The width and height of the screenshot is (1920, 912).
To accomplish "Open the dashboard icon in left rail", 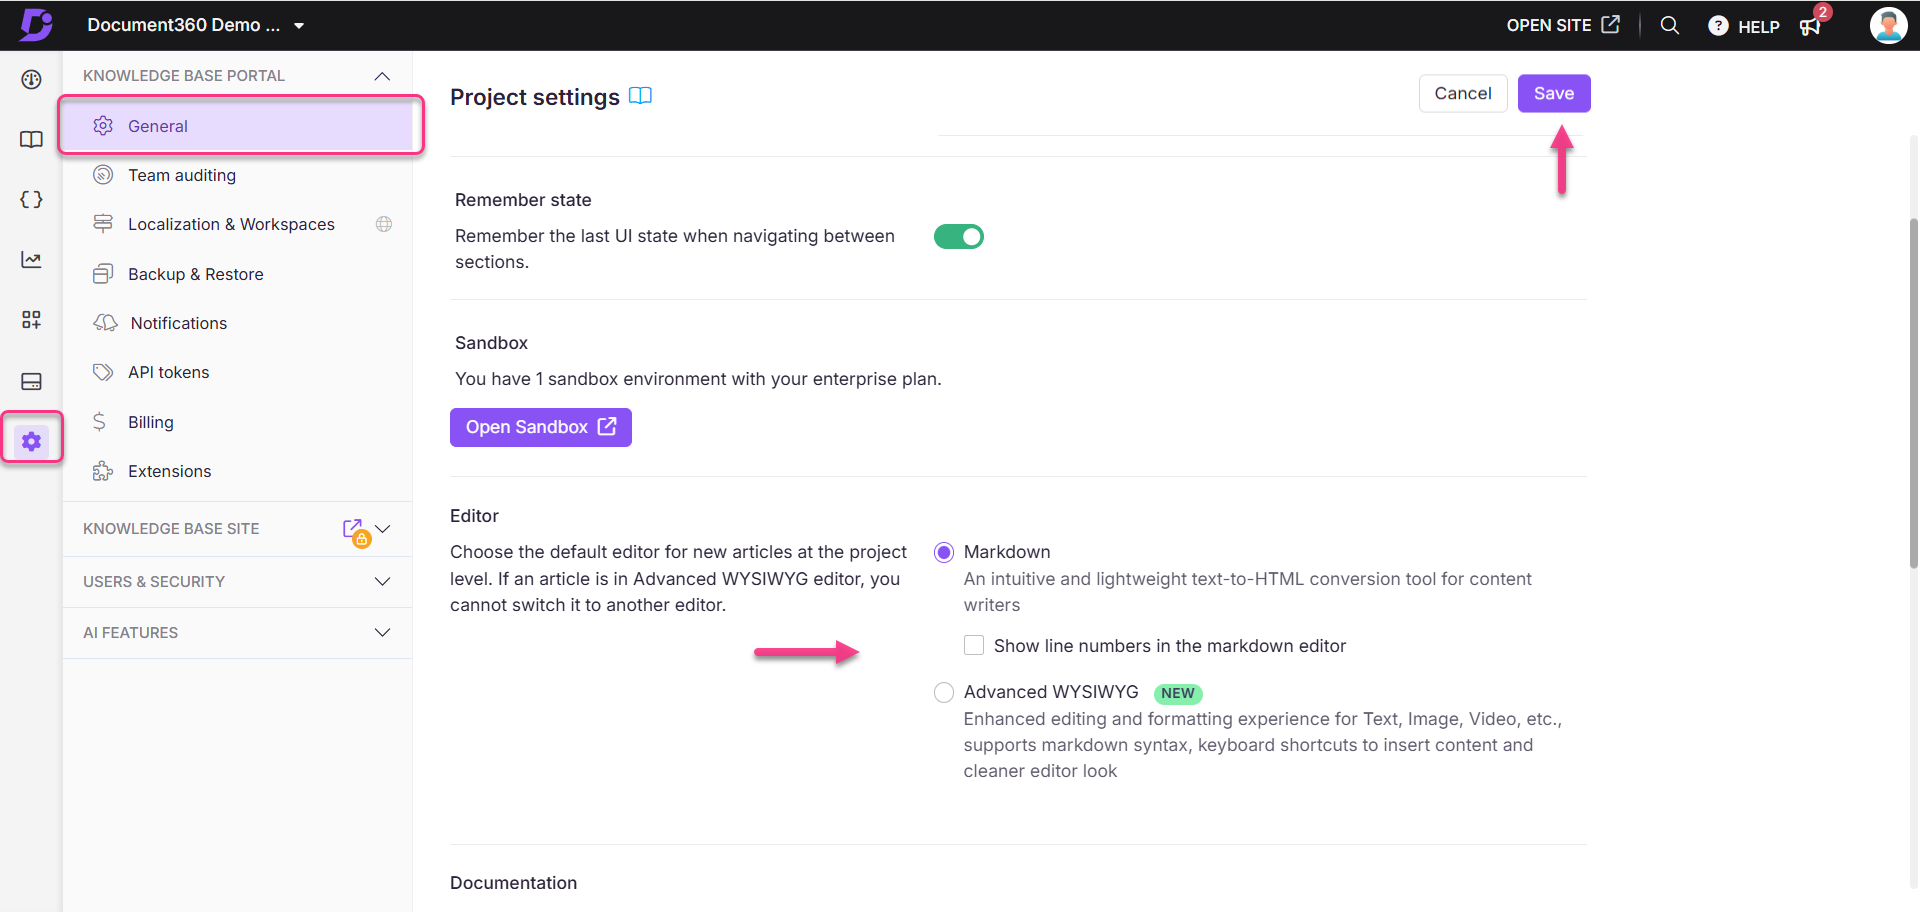I will 31,80.
